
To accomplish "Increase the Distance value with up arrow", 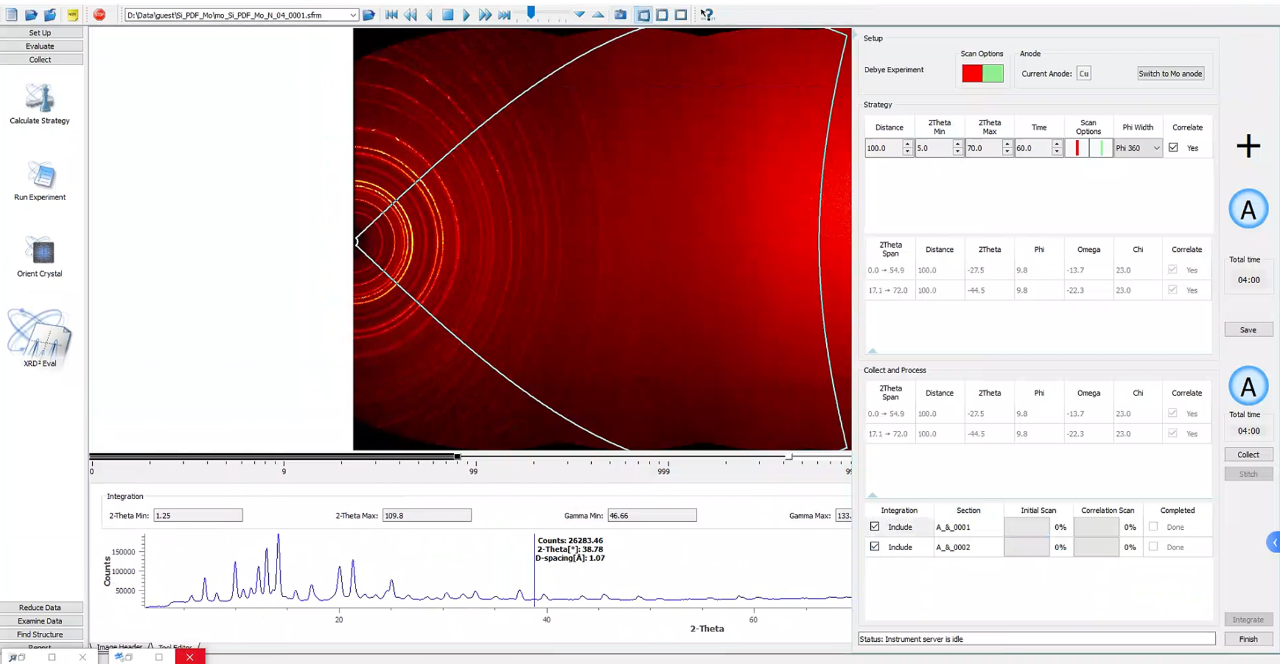I will pyautogui.click(x=907, y=144).
